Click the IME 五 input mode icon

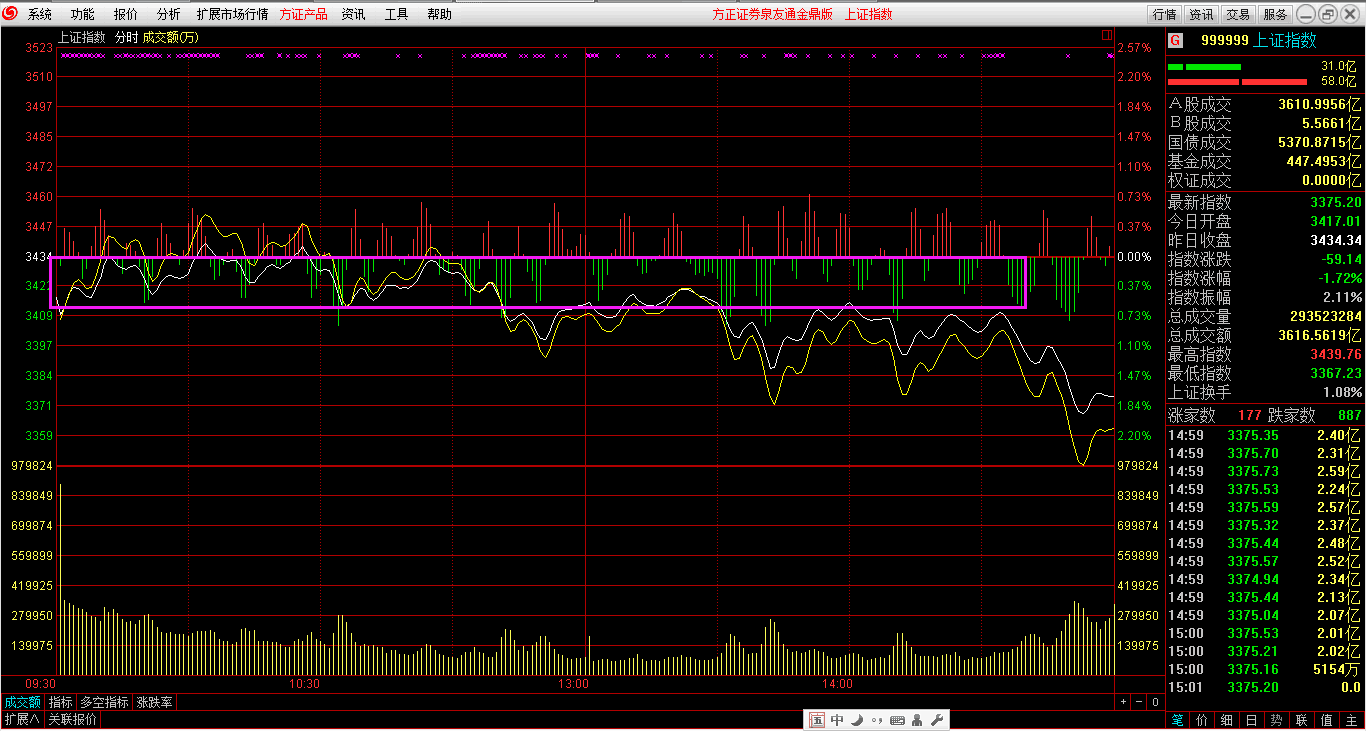[816, 720]
